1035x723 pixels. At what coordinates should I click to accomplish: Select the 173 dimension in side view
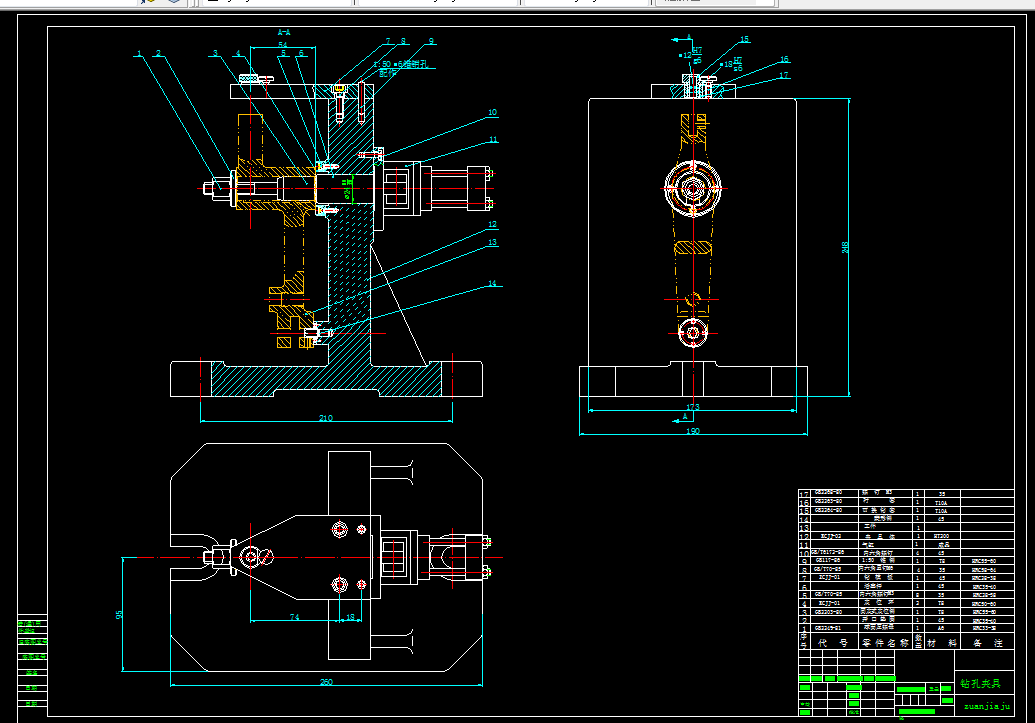tap(692, 407)
